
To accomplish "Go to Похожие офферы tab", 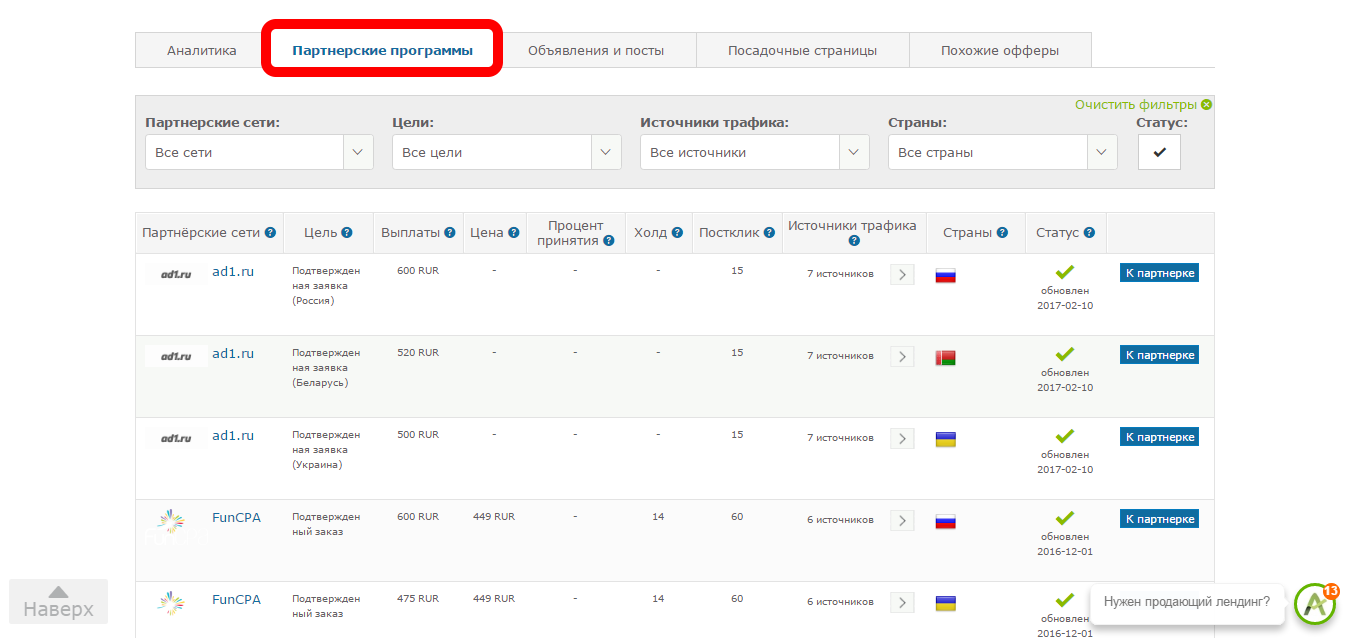I will pos(999,50).
